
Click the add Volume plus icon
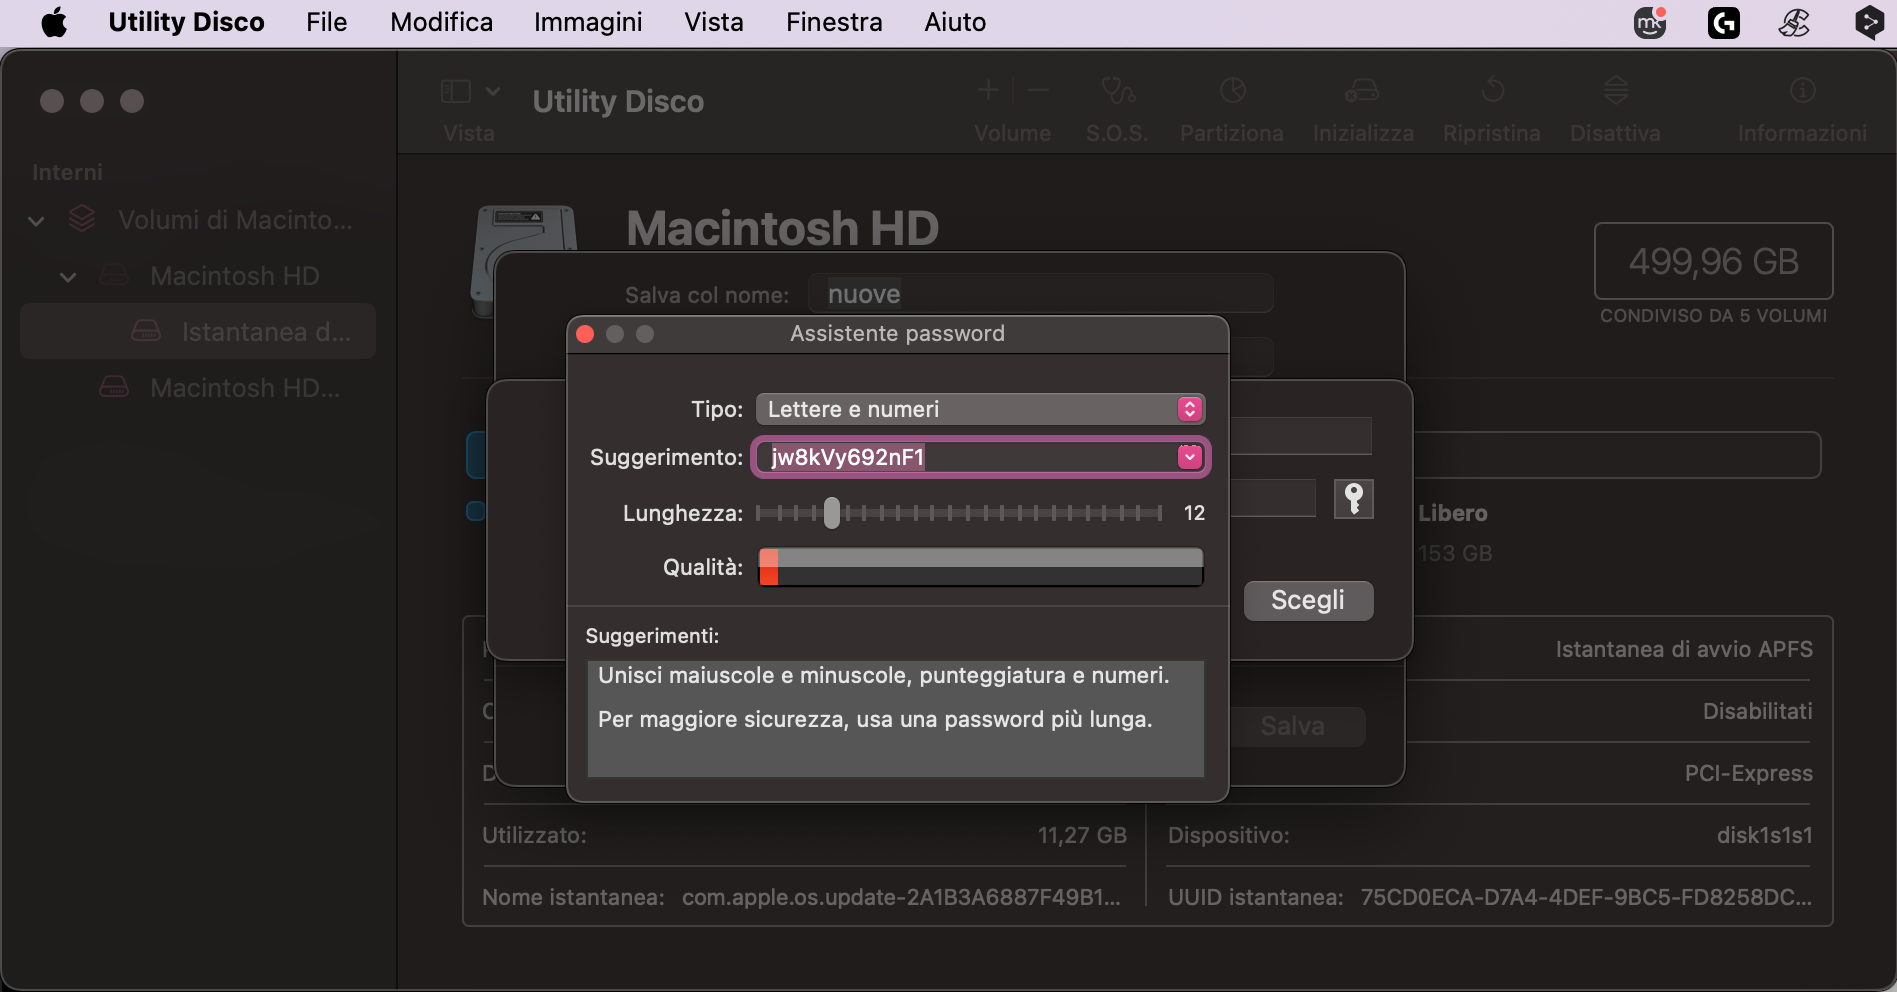[x=988, y=90]
